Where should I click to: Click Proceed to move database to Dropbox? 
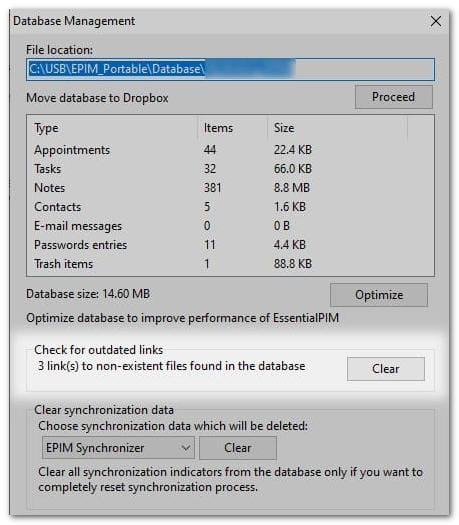coord(393,97)
